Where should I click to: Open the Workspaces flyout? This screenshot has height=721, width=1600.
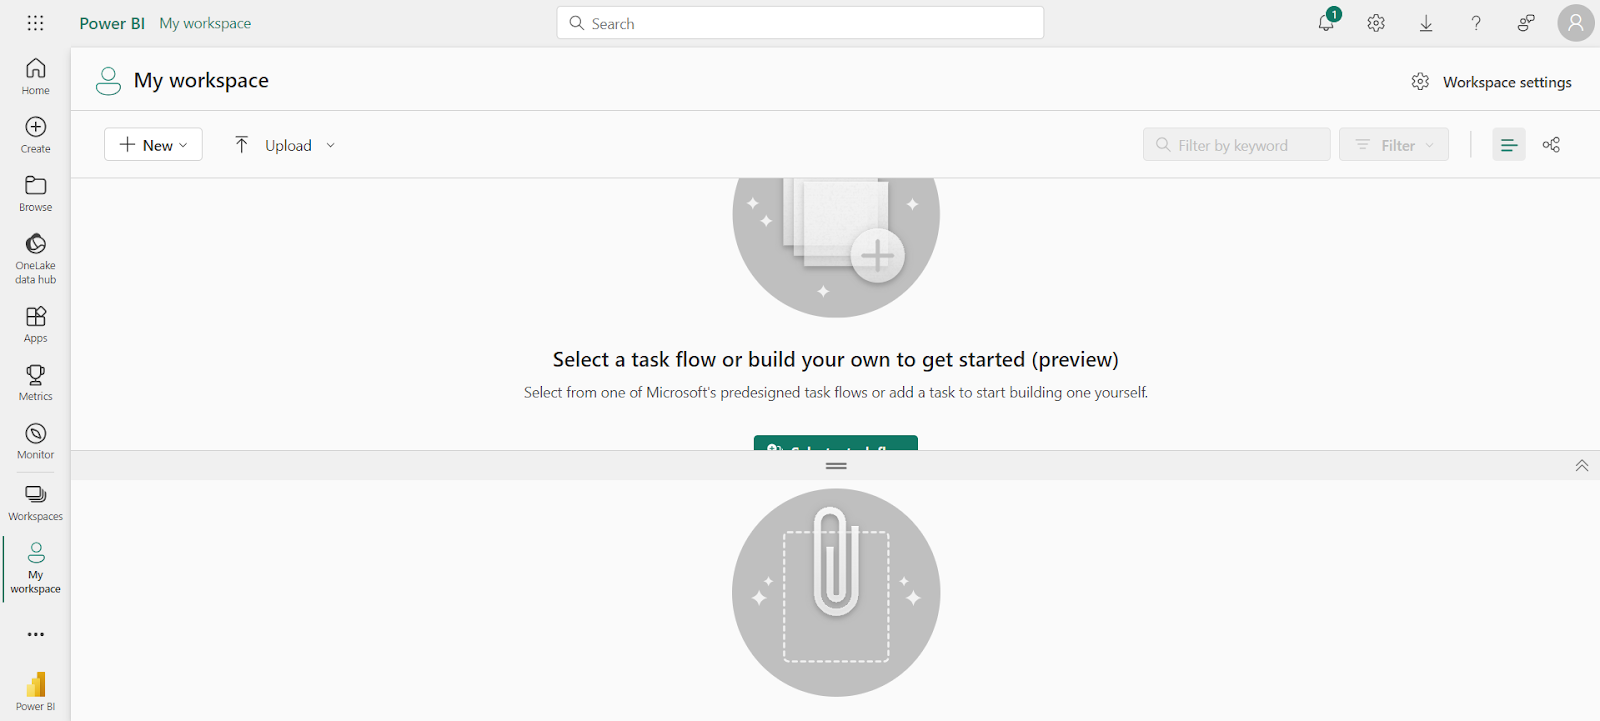pyautogui.click(x=35, y=503)
